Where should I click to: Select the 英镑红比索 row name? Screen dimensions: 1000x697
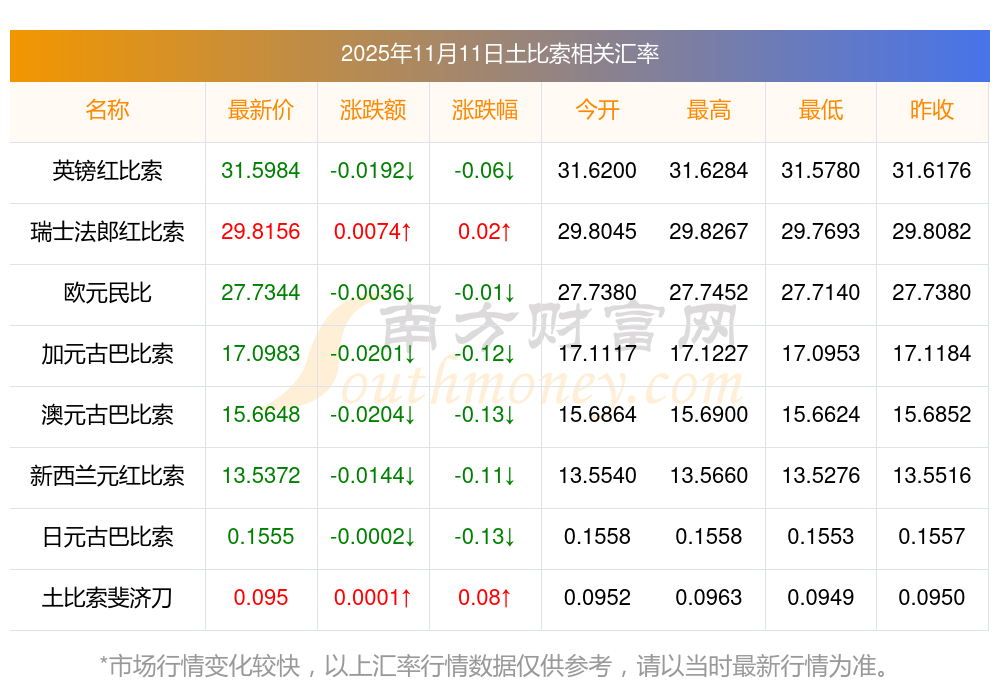(107, 171)
